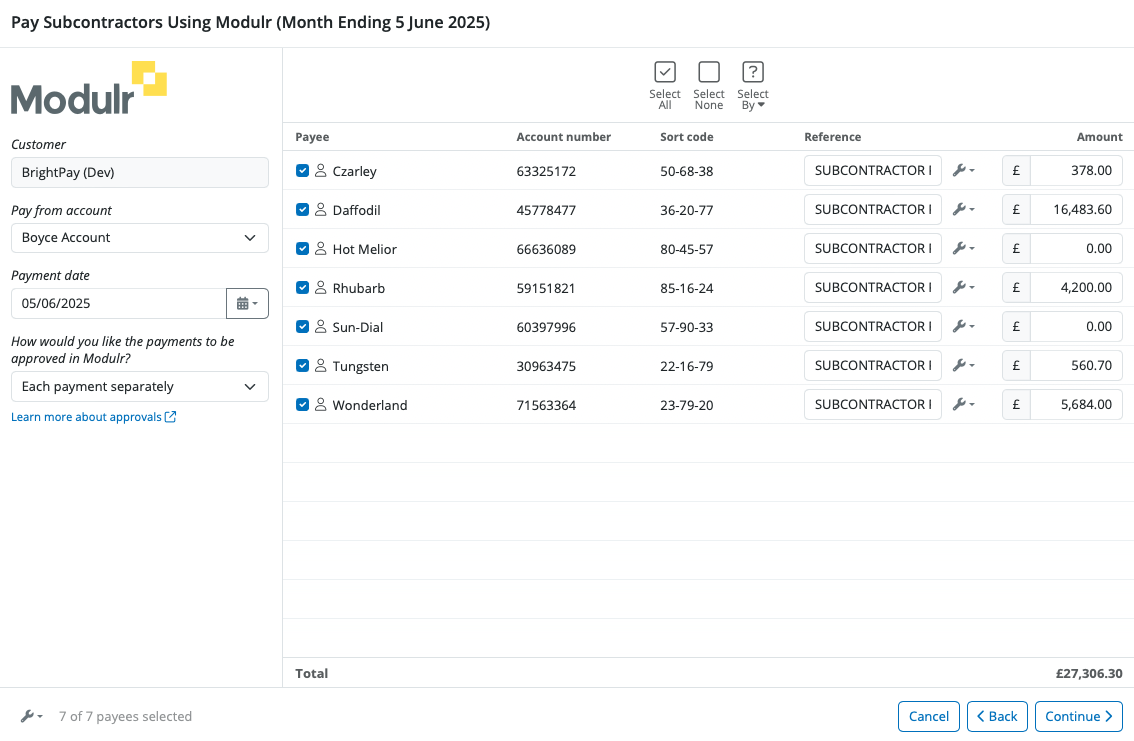
Task: Click the Select None icon
Action: point(709,73)
